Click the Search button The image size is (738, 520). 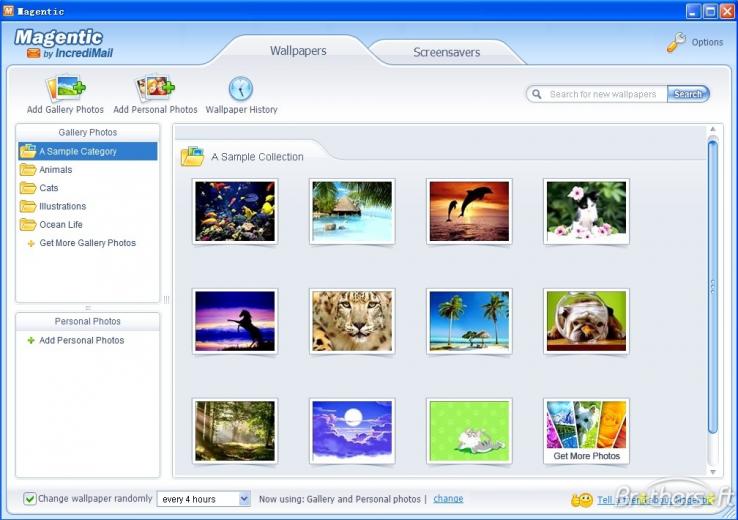pyautogui.click(x=688, y=94)
